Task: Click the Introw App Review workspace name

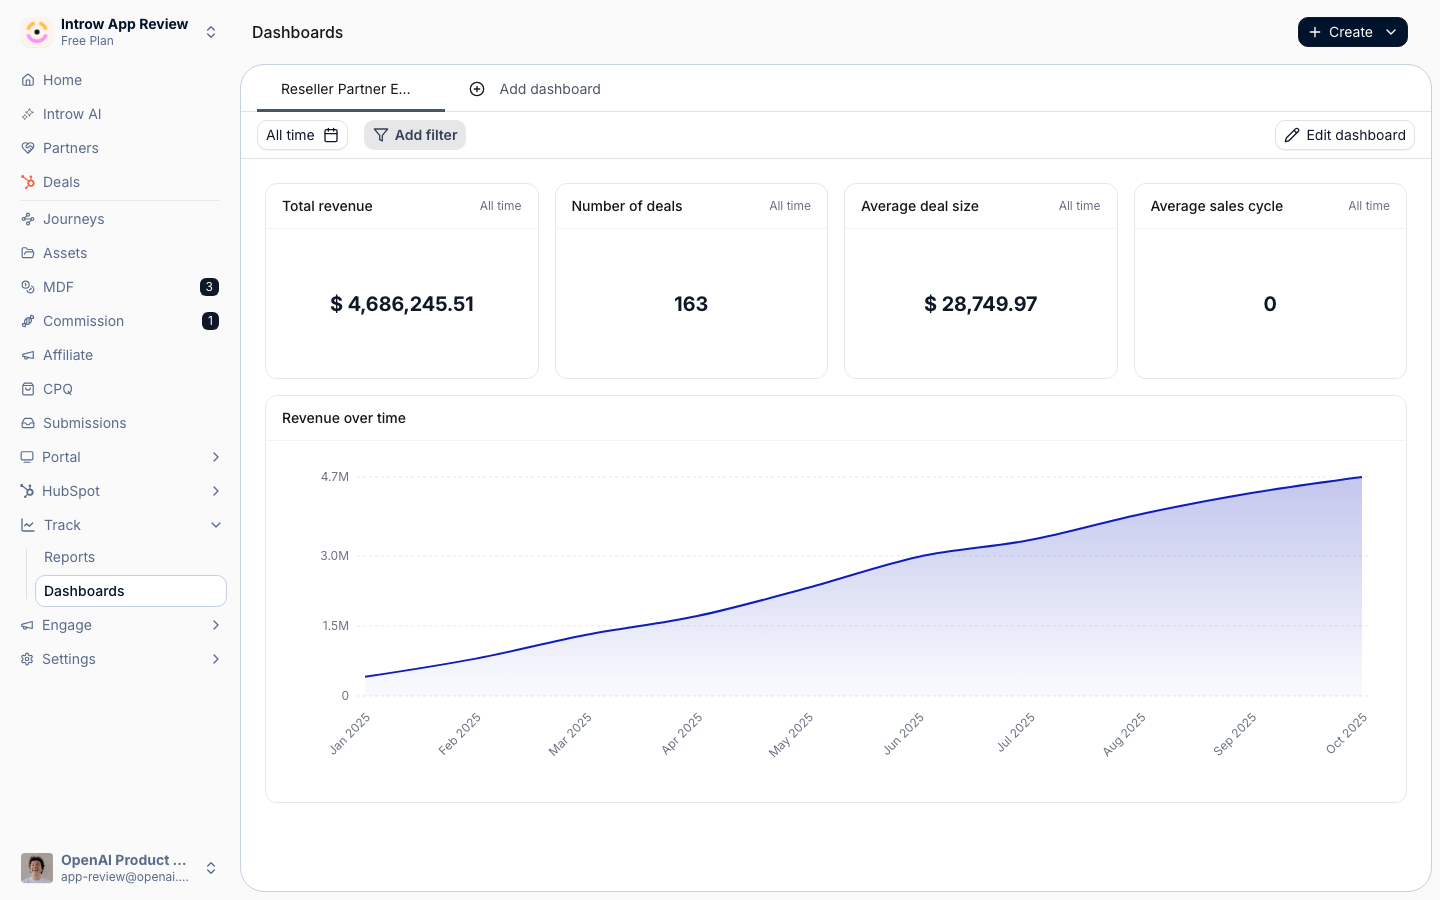Action: pyautogui.click(x=124, y=24)
